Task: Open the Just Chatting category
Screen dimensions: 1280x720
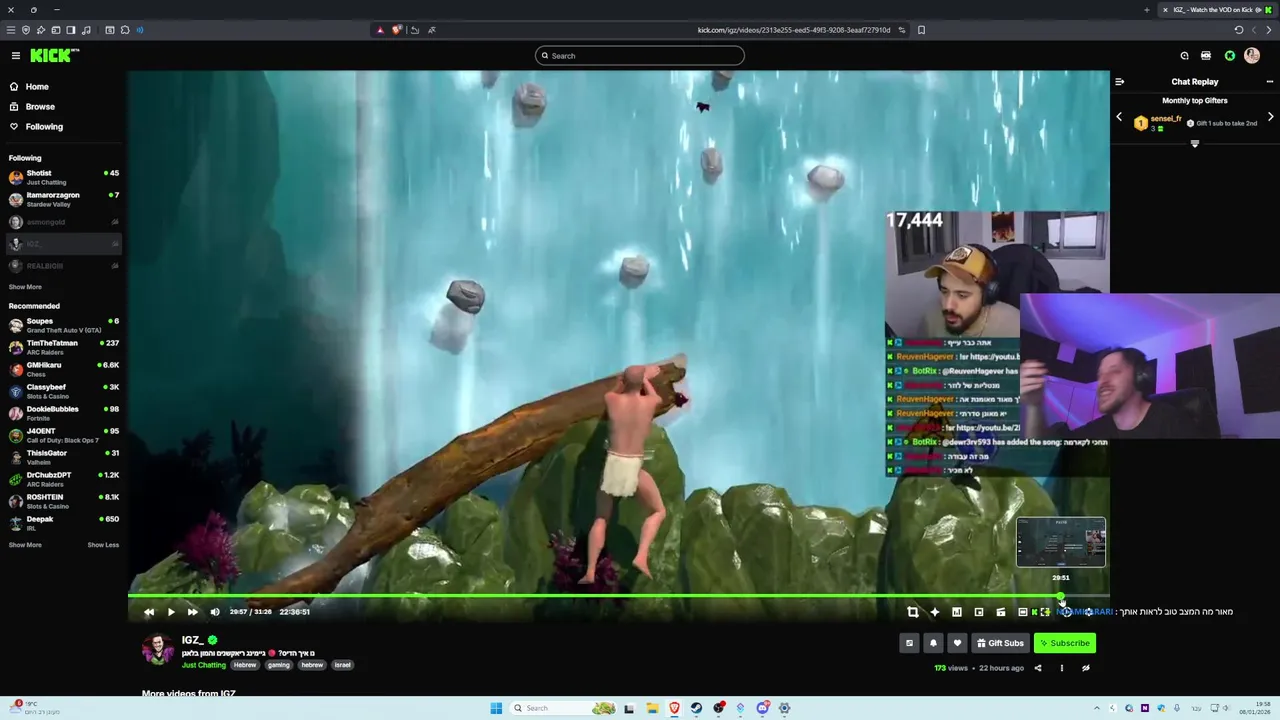Action: coord(204,665)
